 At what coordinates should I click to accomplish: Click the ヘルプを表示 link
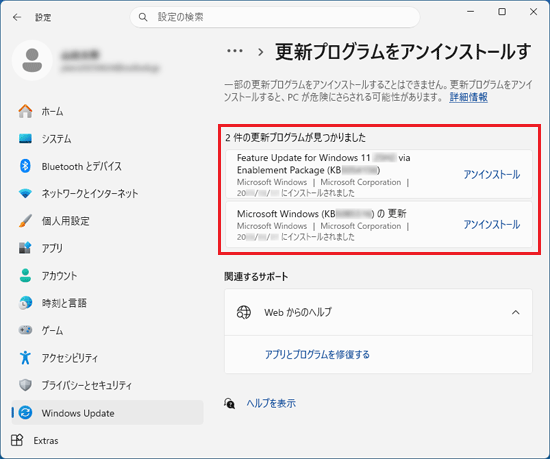click(x=271, y=403)
